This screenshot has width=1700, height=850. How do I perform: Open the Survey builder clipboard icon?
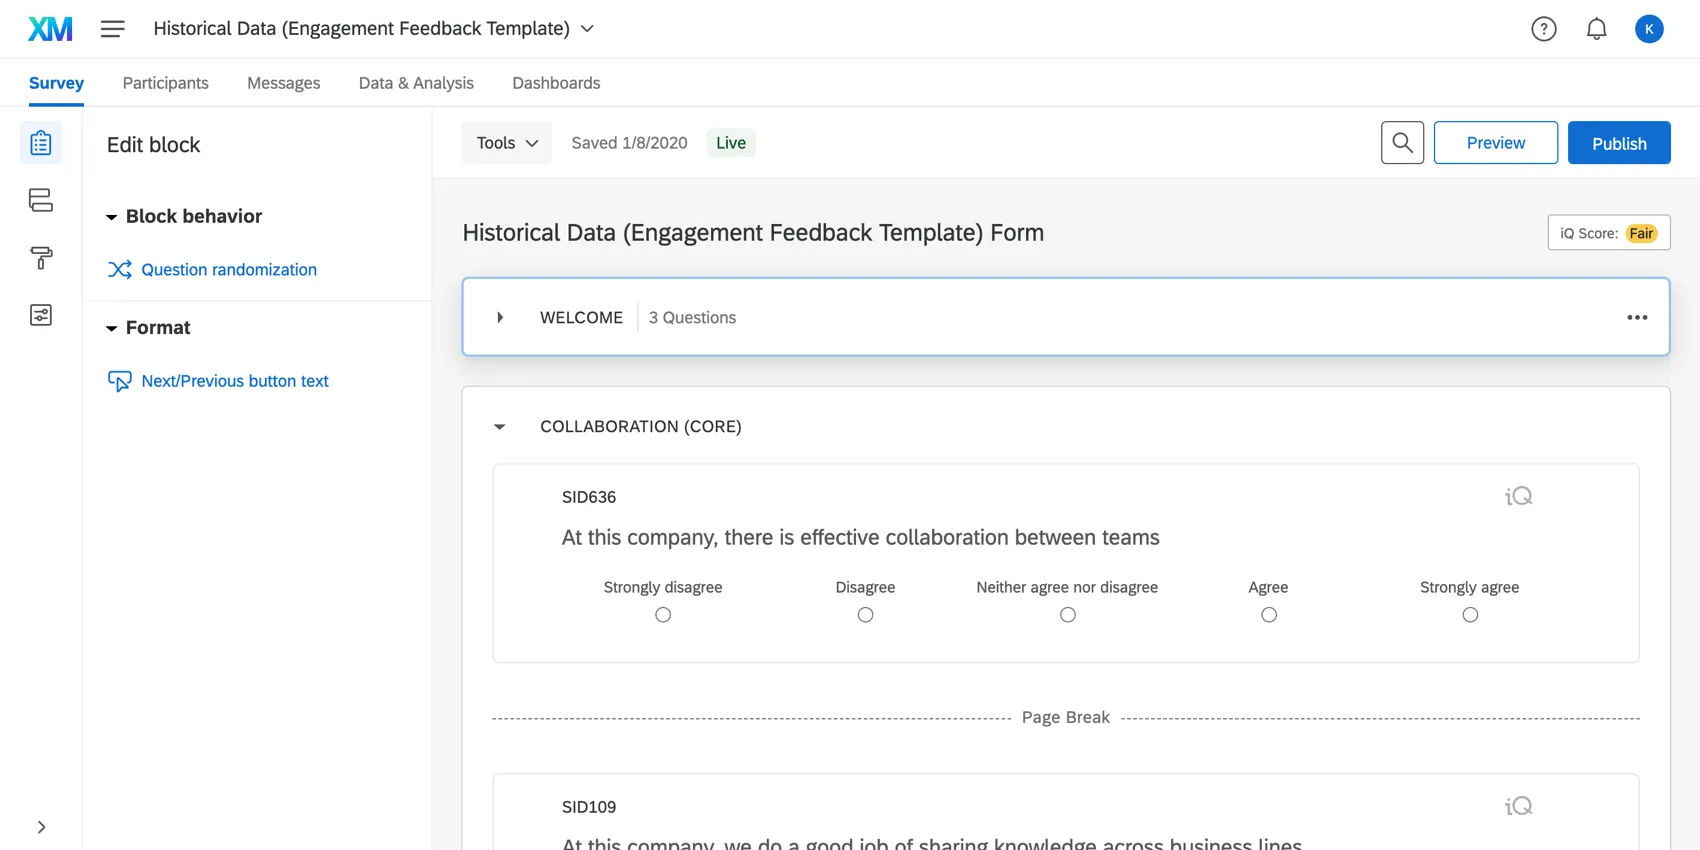[x=41, y=143]
